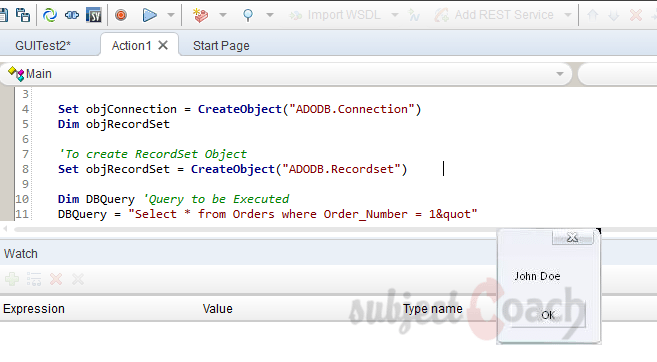The image size is (657, 362).
Task: Click the list icon in Watch toolbar
Action: pyautogui.click(x=34, y=279)
